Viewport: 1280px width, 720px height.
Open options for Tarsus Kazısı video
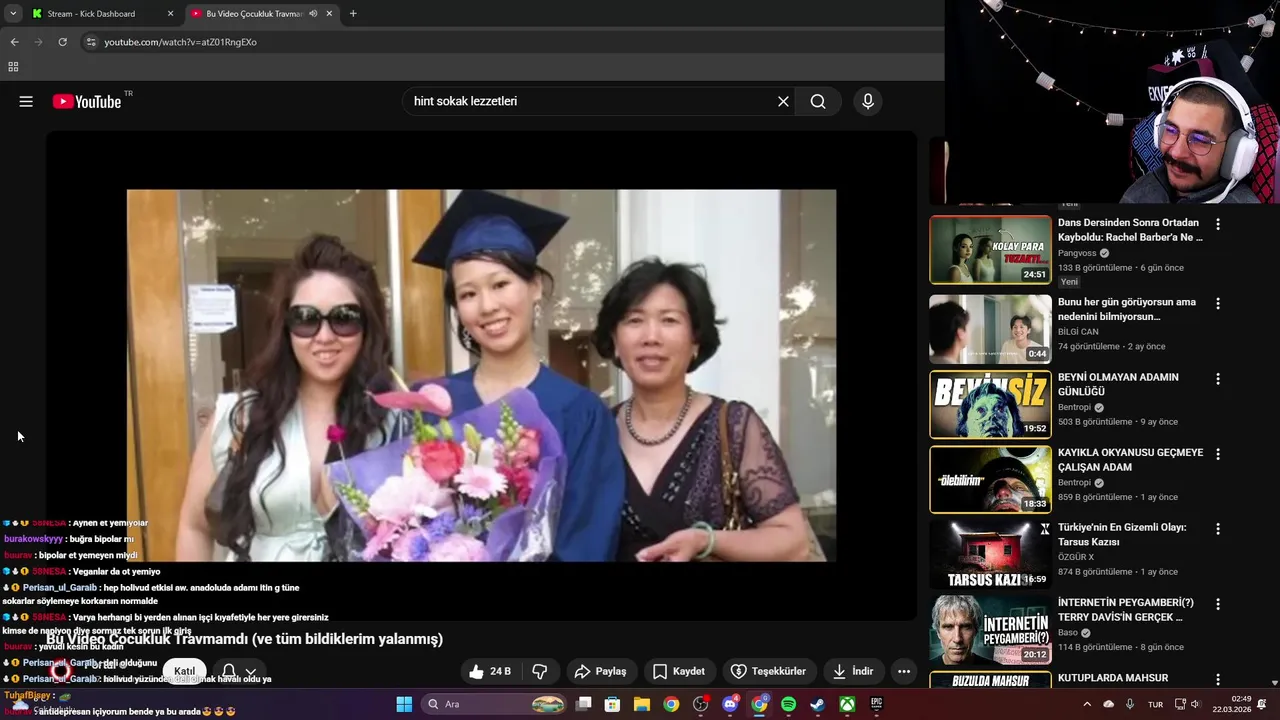(x=1218, y=528)
